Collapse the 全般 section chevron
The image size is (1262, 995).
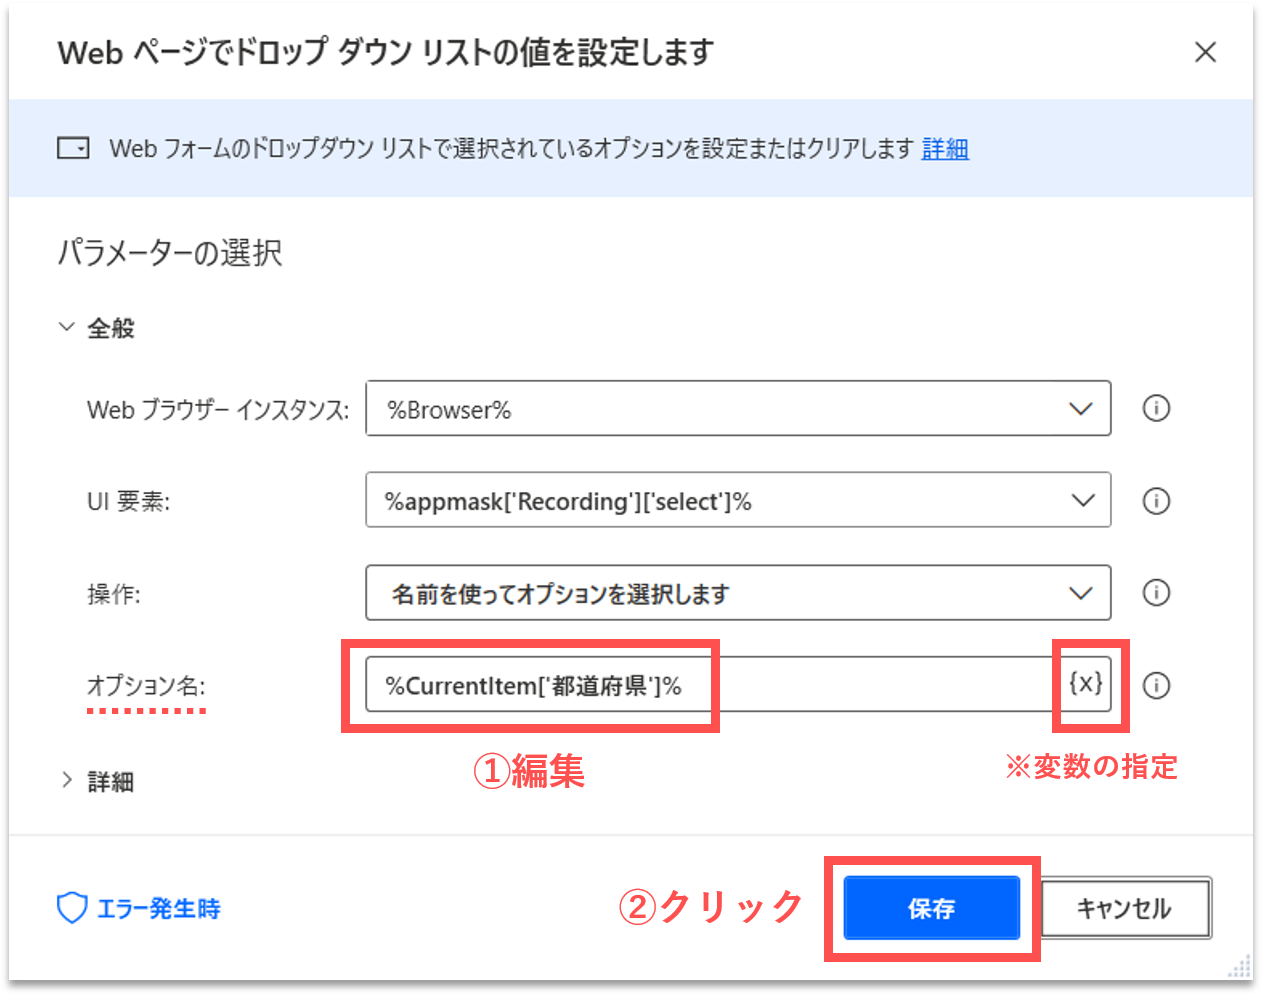pos(67,327)
